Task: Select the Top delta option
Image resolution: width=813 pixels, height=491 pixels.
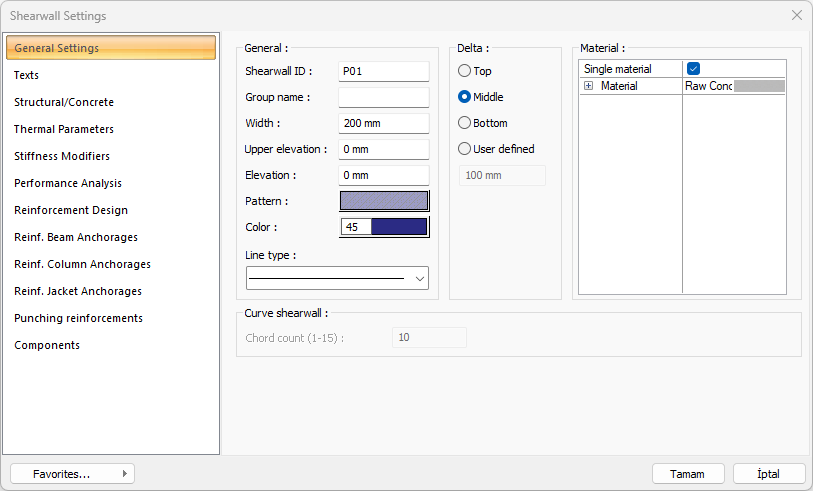Action: (x=465, y=71)
